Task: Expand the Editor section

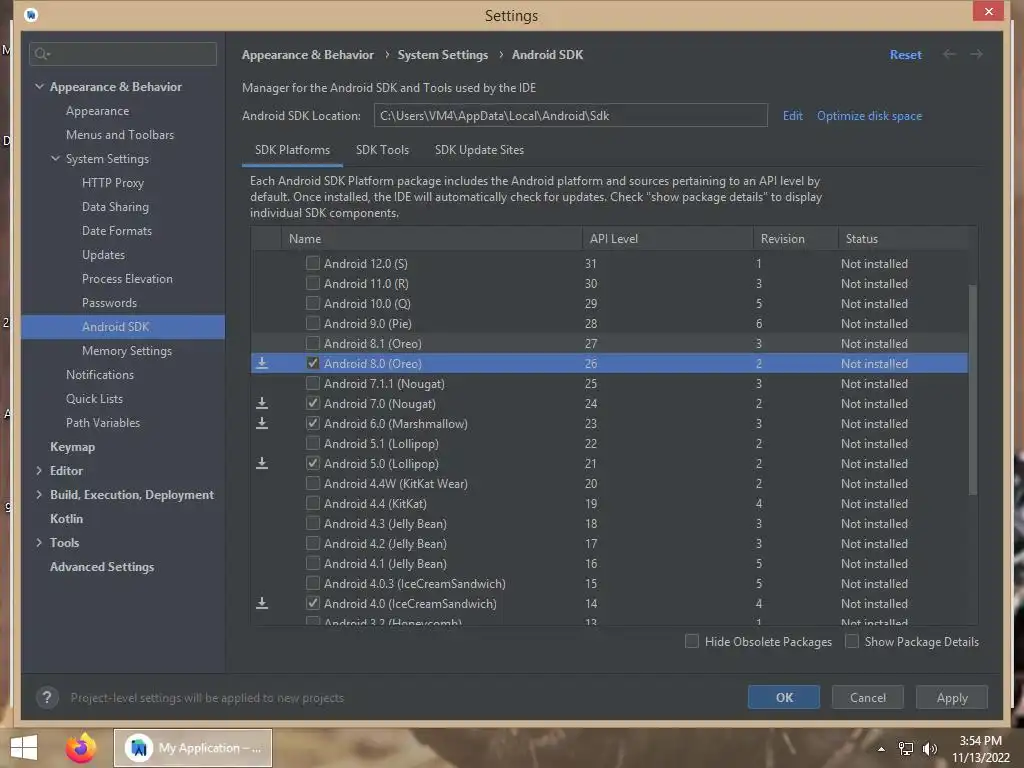Action: tap(39, 470)
